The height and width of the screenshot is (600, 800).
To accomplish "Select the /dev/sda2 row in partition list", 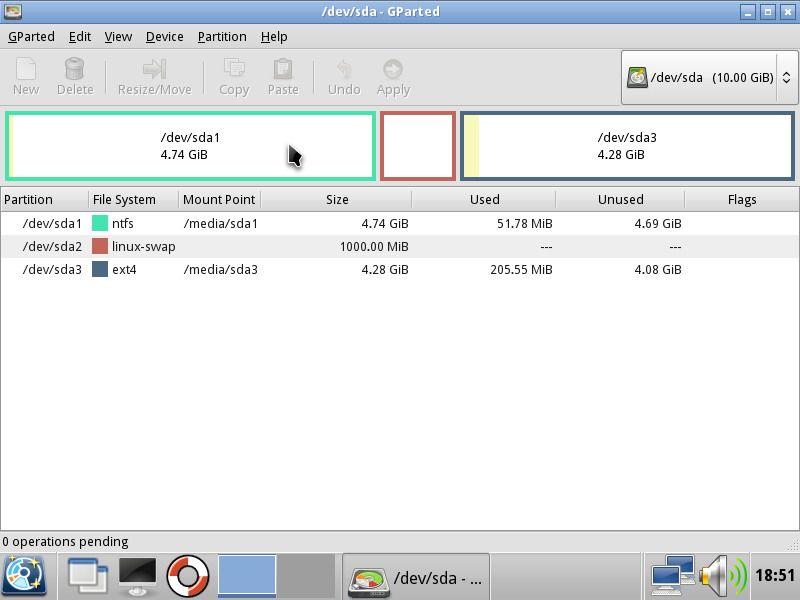I will pyautogui.click(x=399, y=246).
